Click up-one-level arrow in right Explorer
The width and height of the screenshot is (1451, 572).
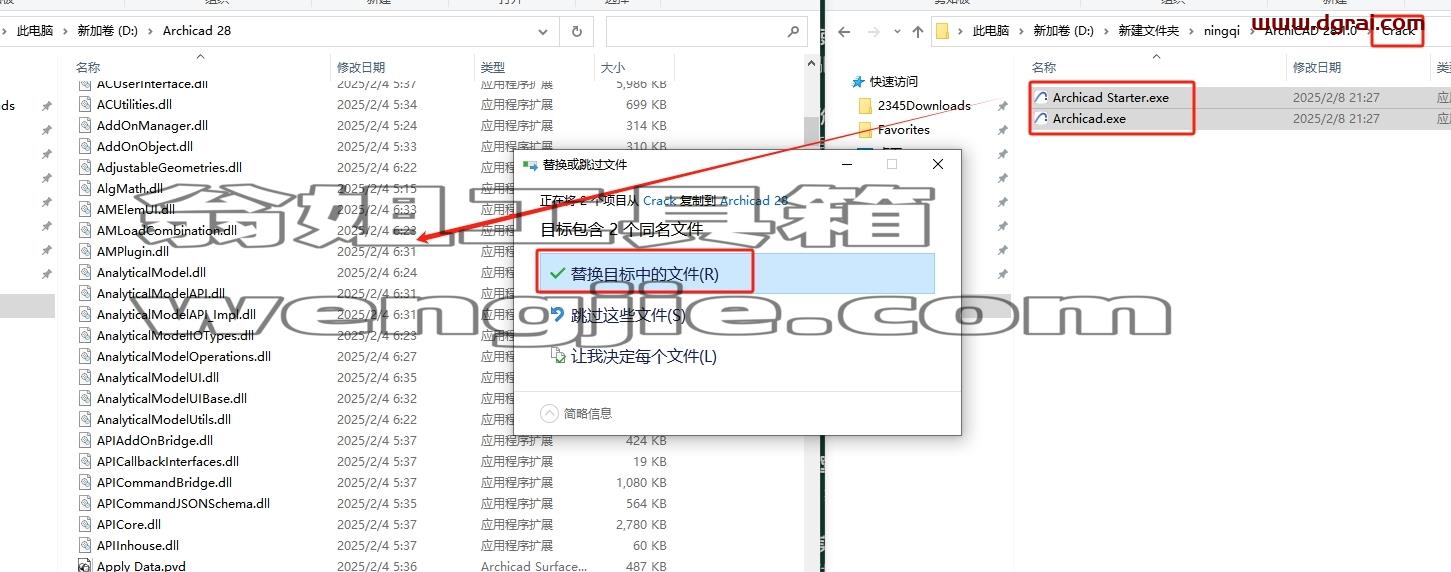918,31
